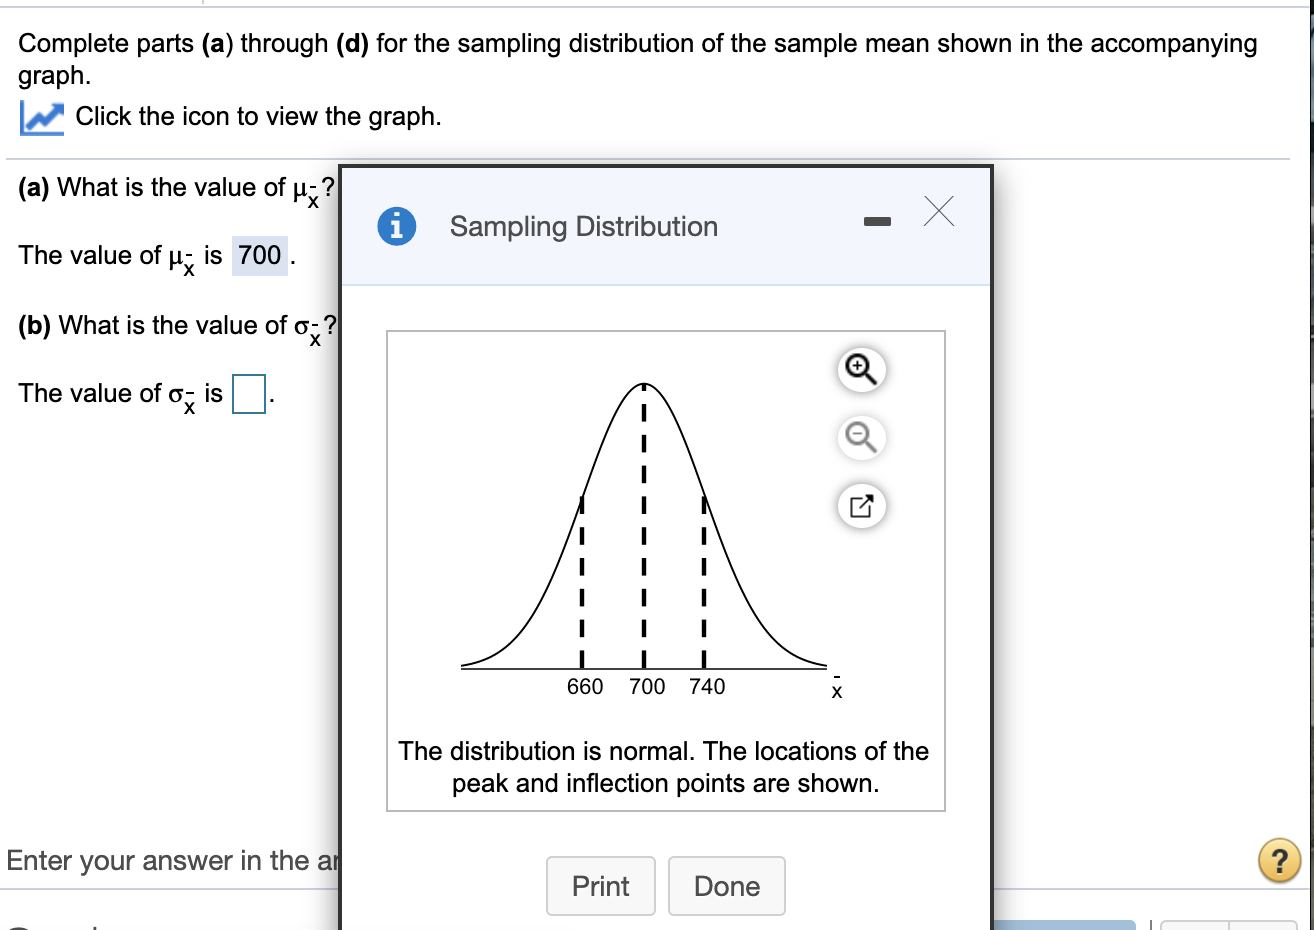Minimize the Sampling Distribution popup
The height and width of the screenshot is (930, 1314).
[877, 225]
